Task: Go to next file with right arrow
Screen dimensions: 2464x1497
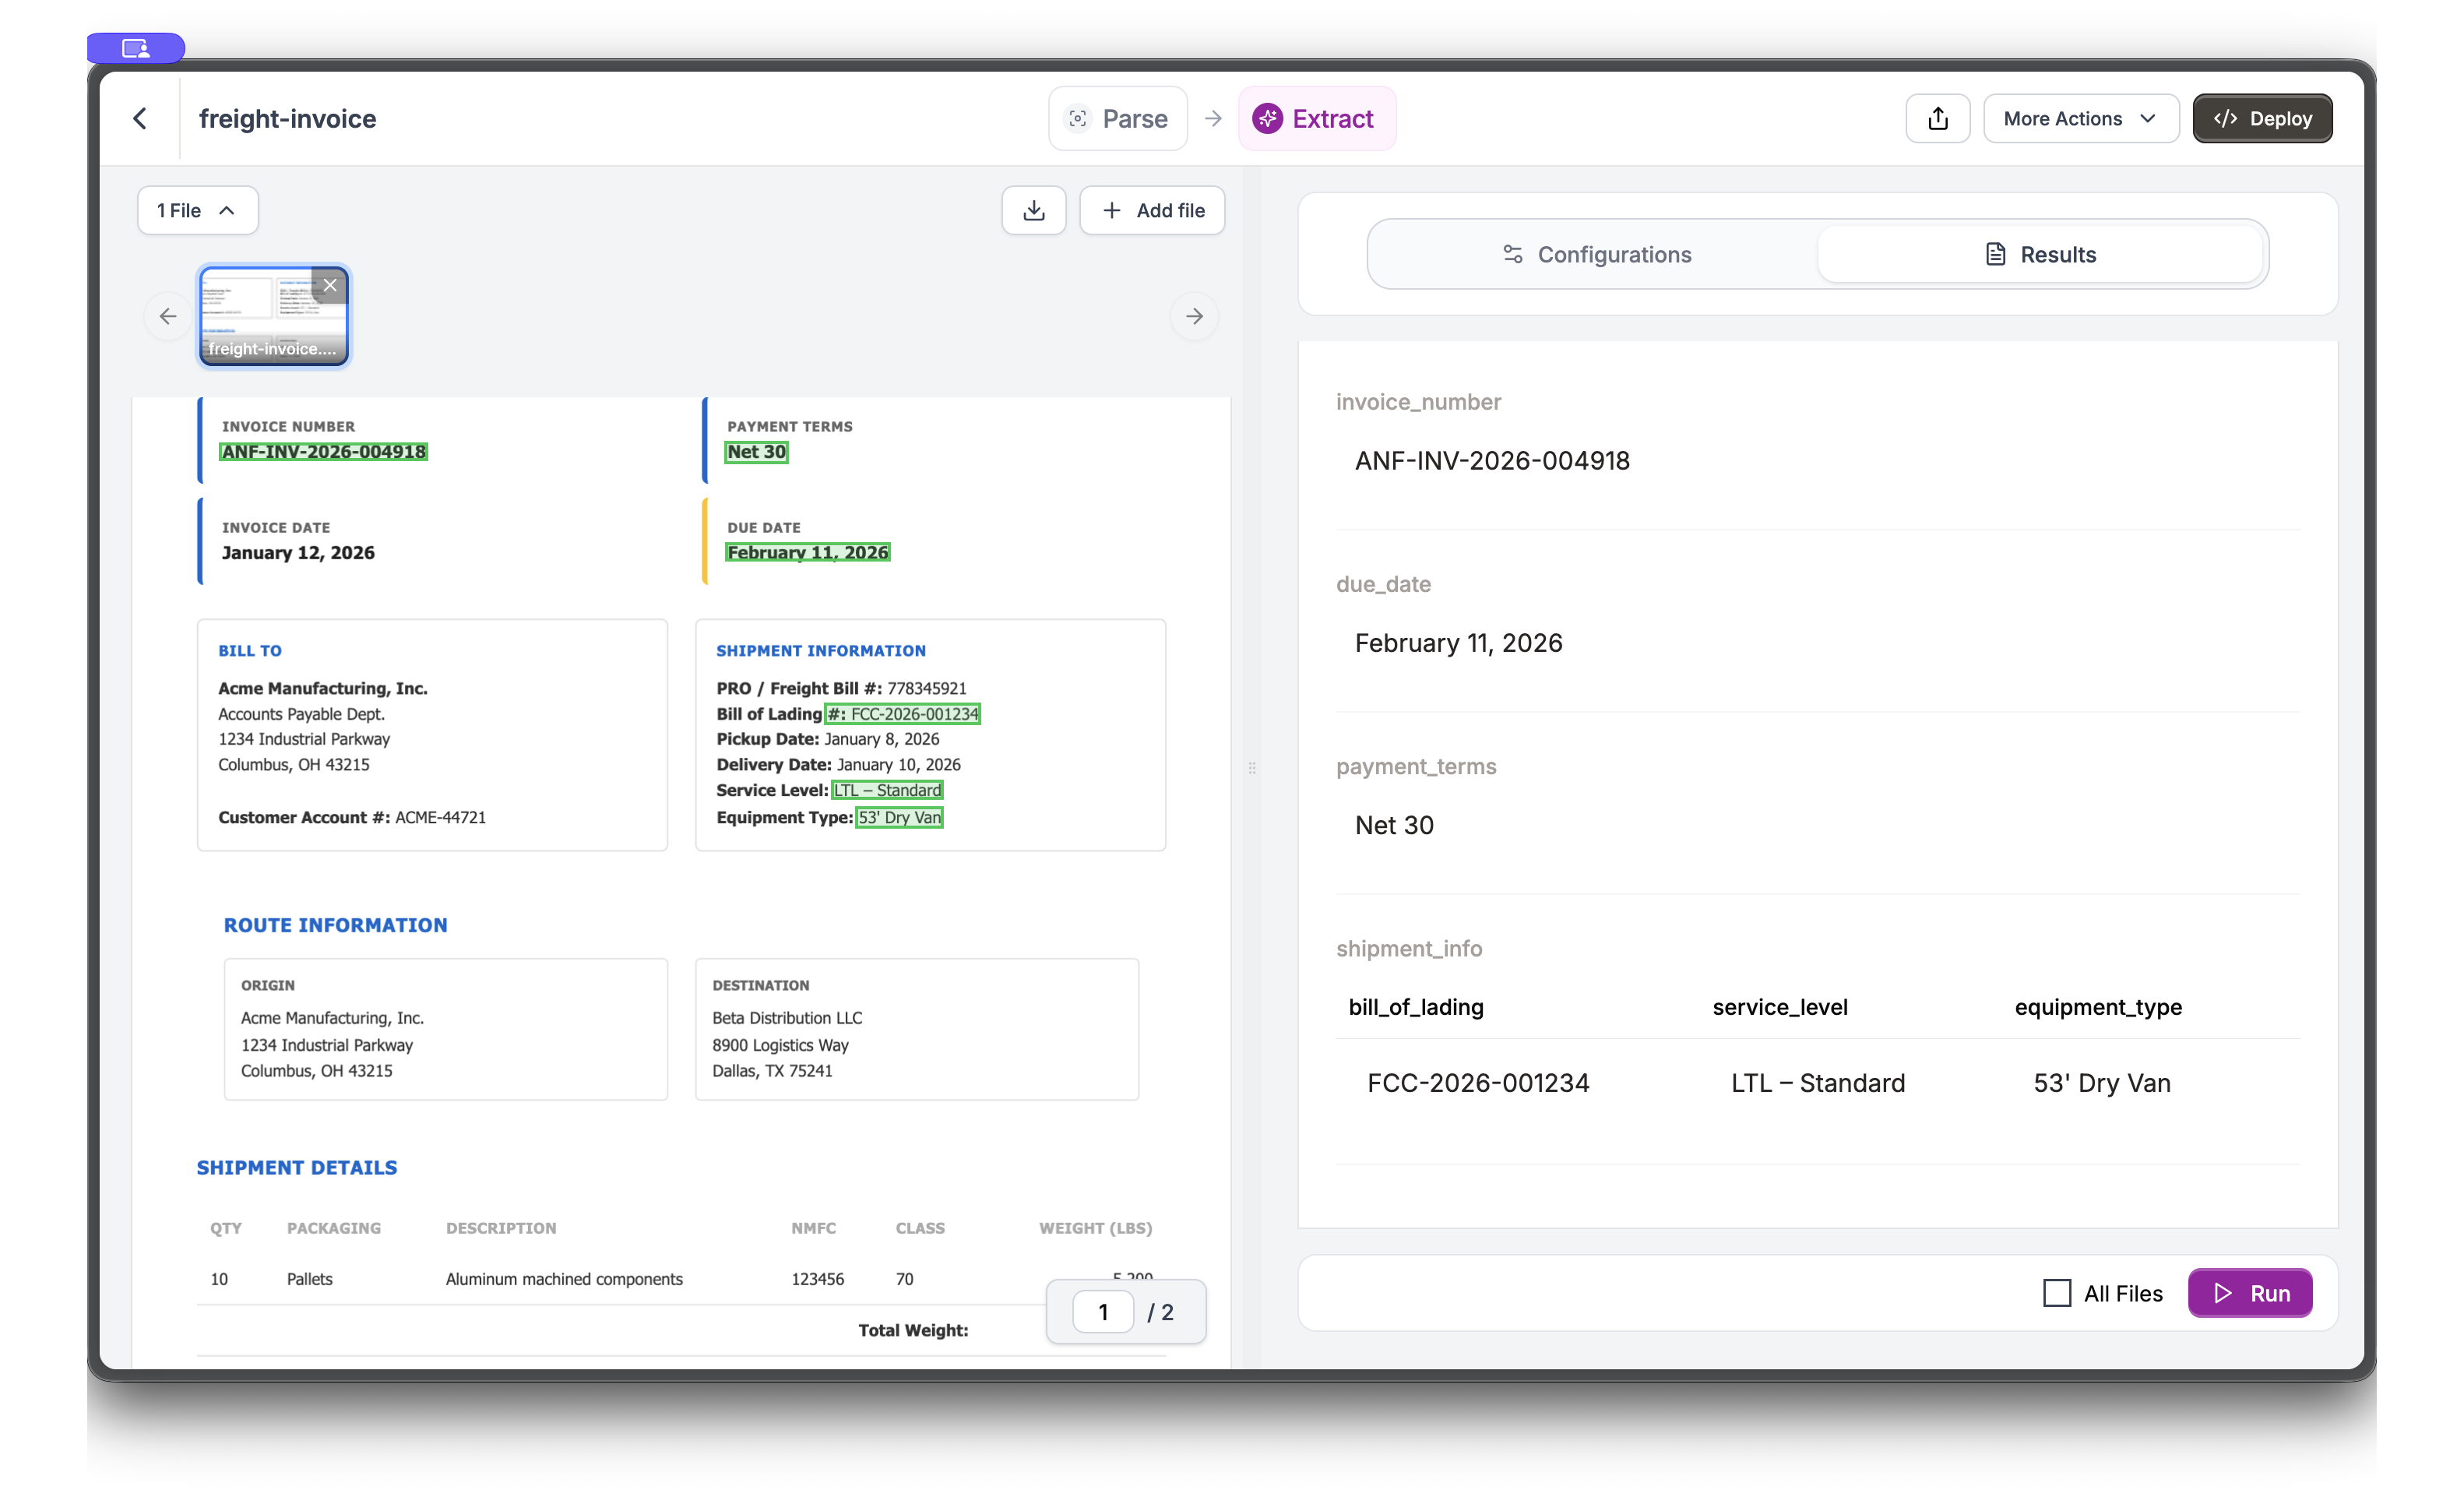Action: pyautogui.click(x=1194, y=316)
